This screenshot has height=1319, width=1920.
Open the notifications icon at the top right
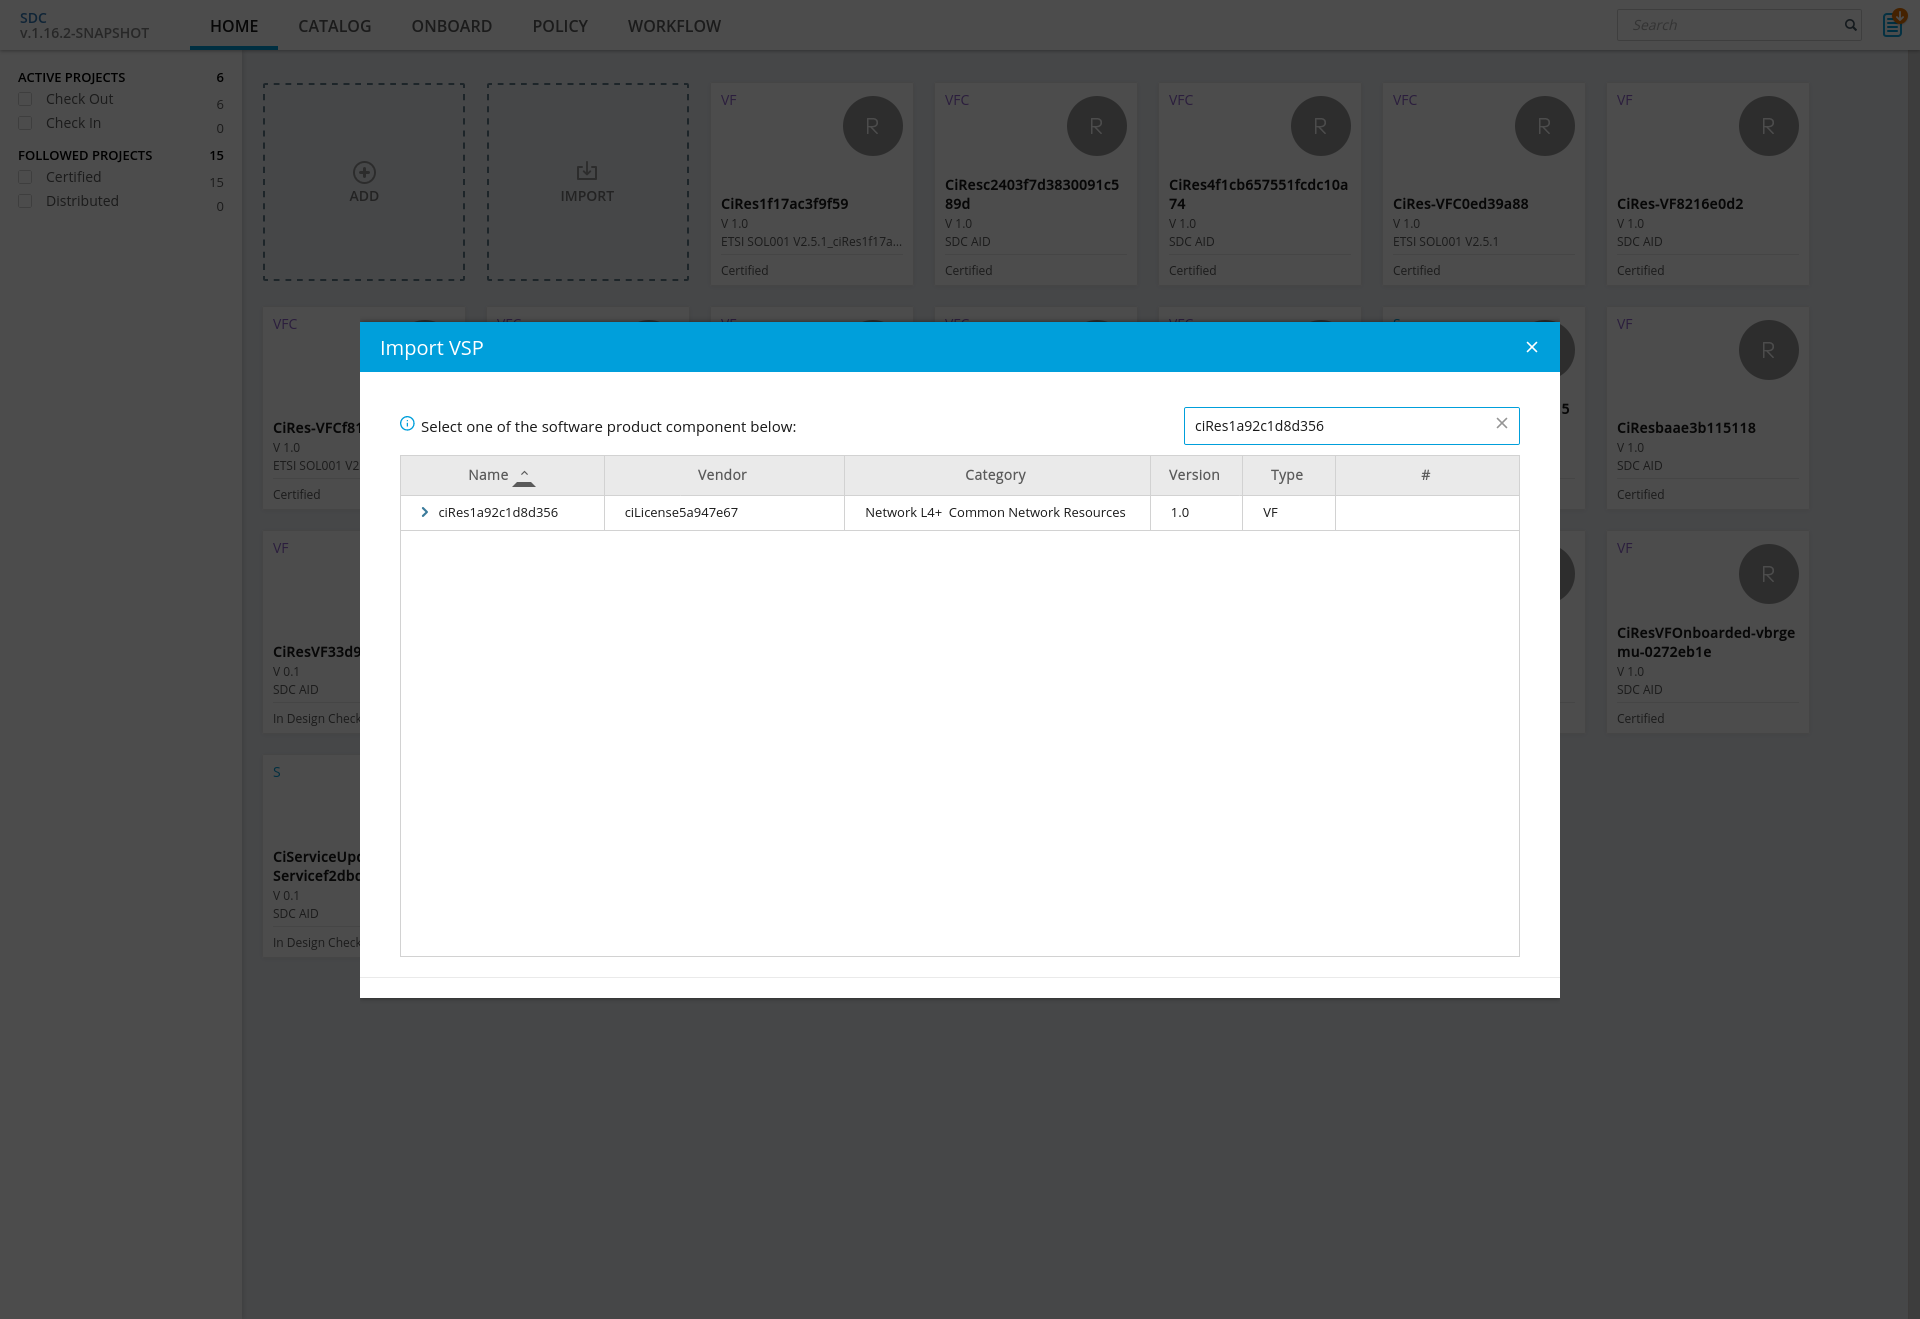1892,25
